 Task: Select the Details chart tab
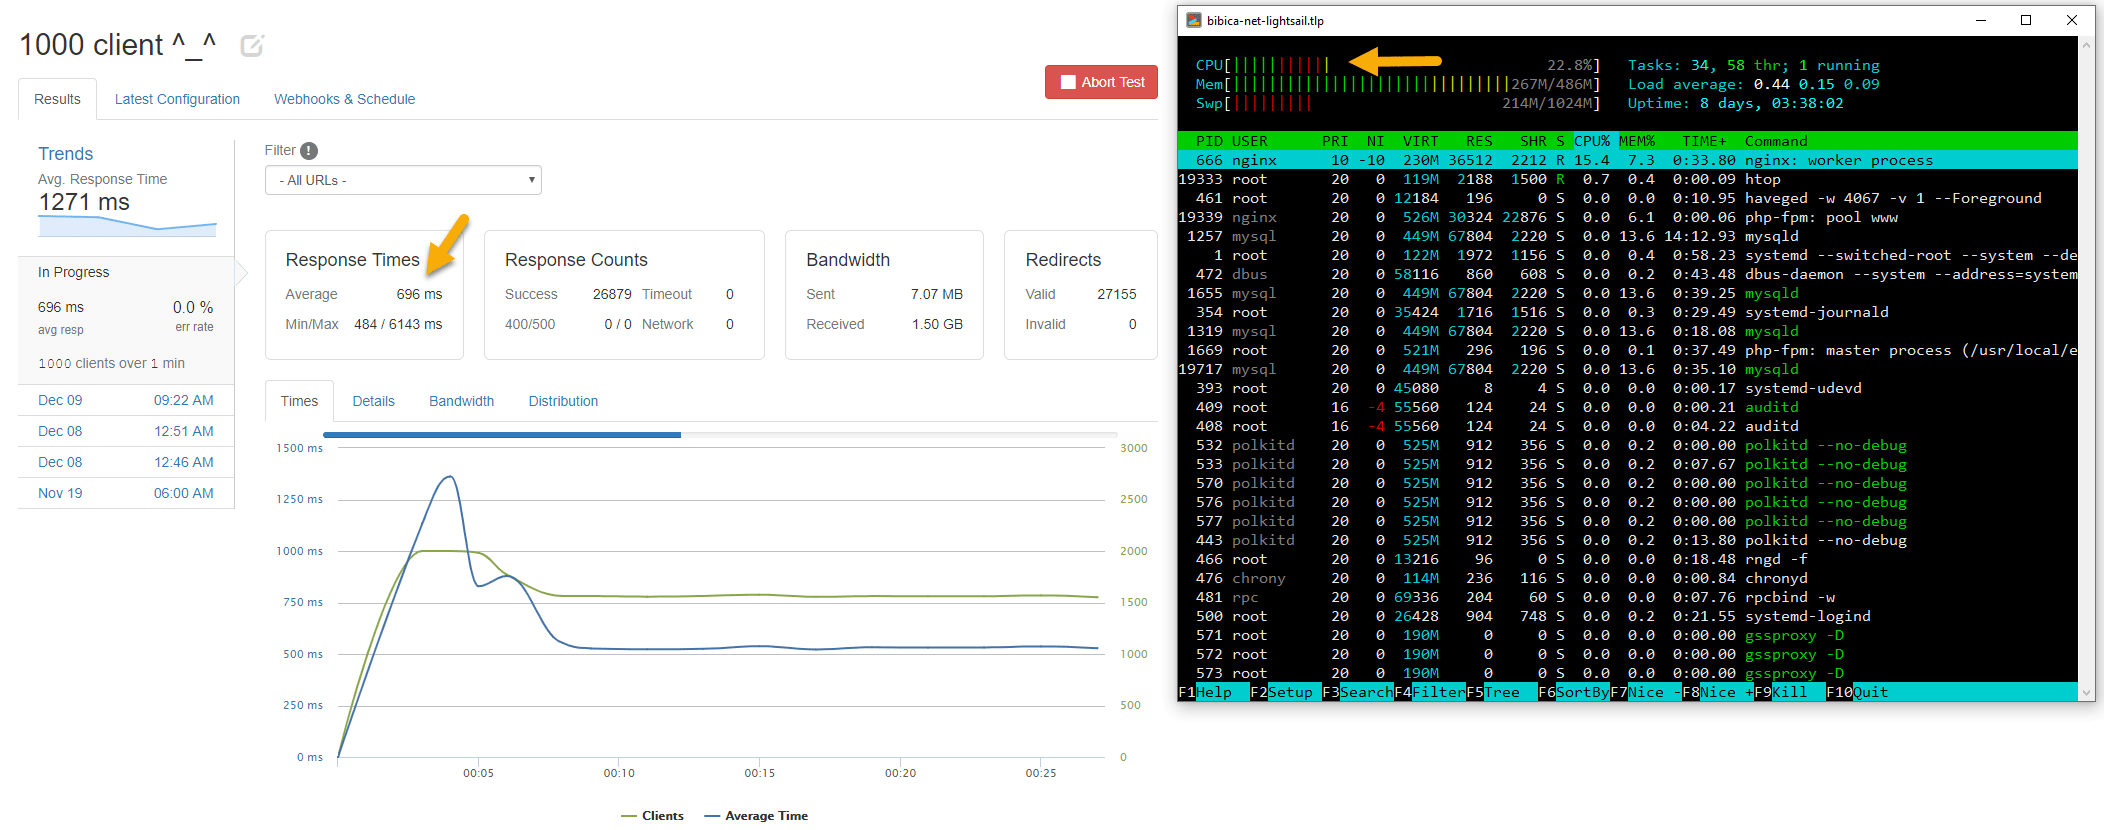pos(373,401)
